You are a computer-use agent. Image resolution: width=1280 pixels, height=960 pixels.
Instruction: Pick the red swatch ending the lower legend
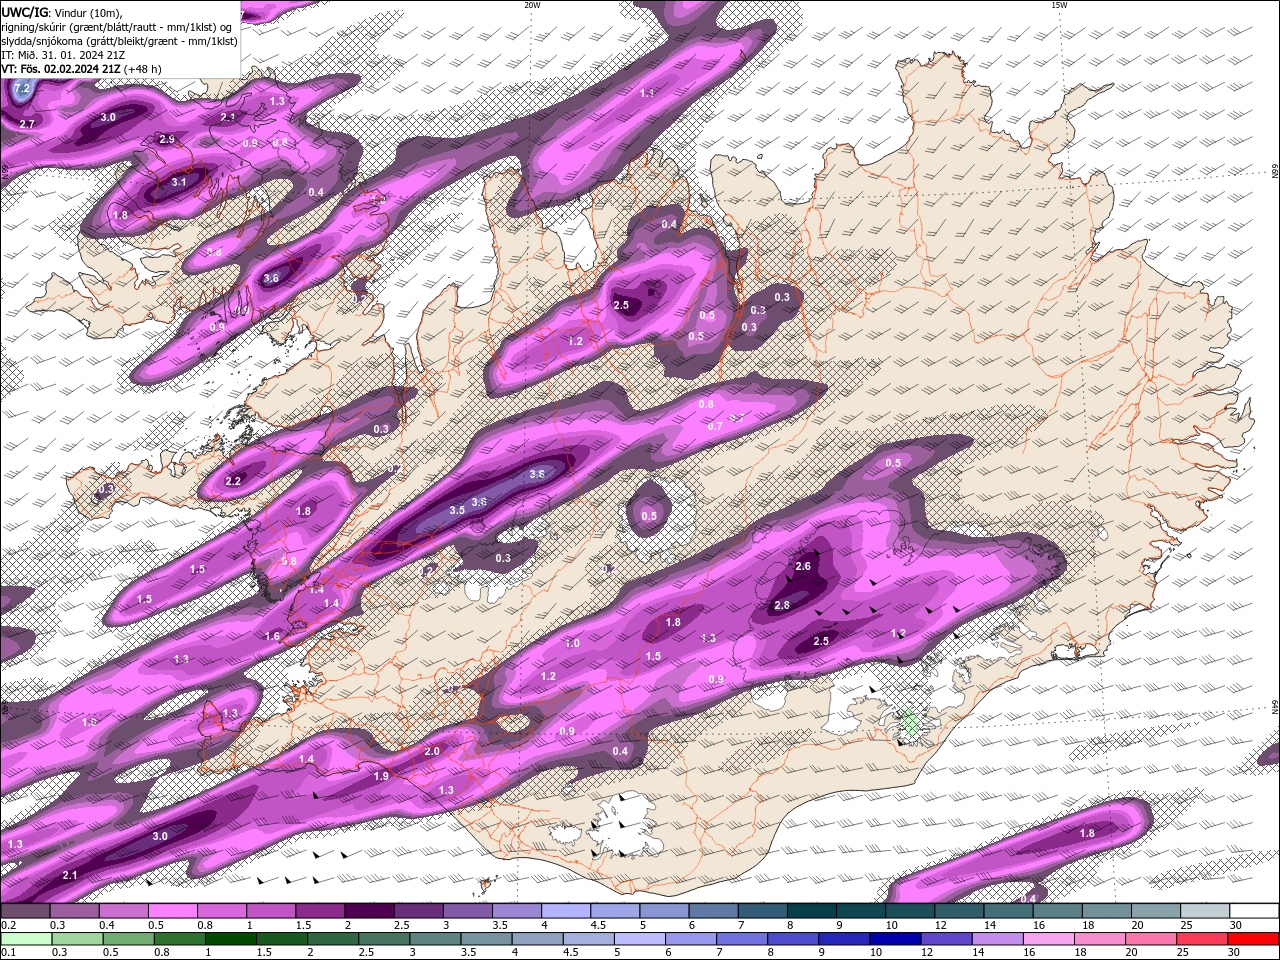coord(1254,939)
